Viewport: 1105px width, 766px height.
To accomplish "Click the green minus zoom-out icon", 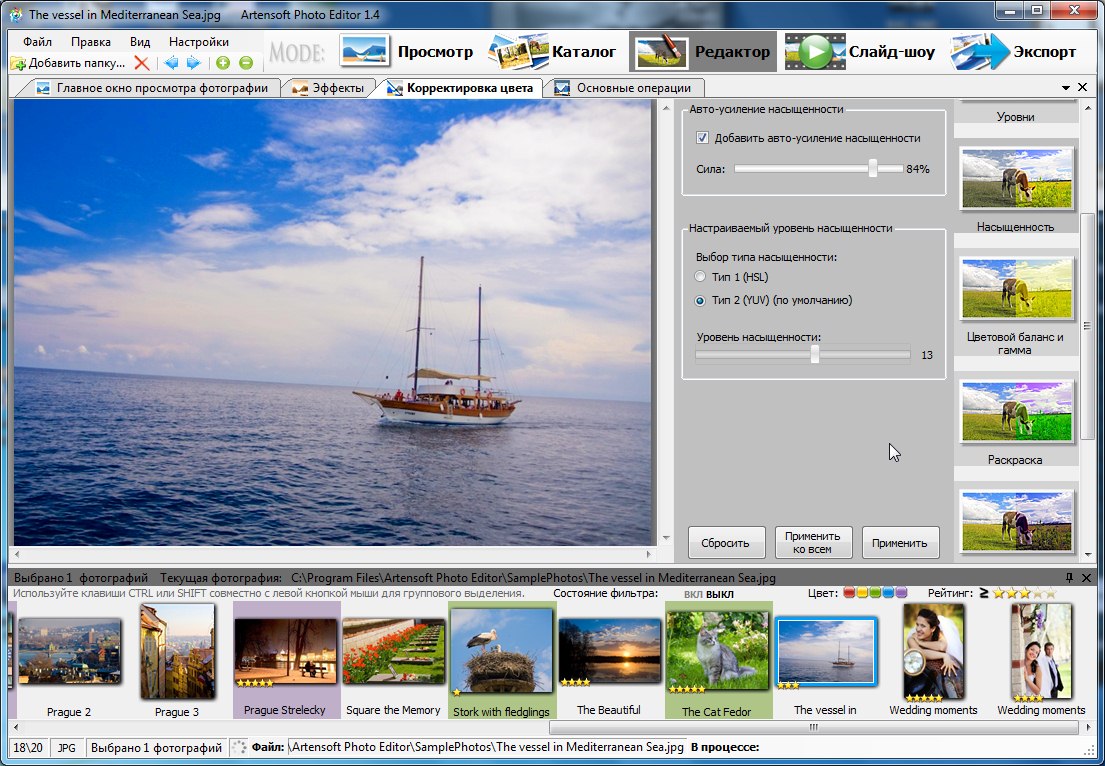I will [x=246, y=63].
